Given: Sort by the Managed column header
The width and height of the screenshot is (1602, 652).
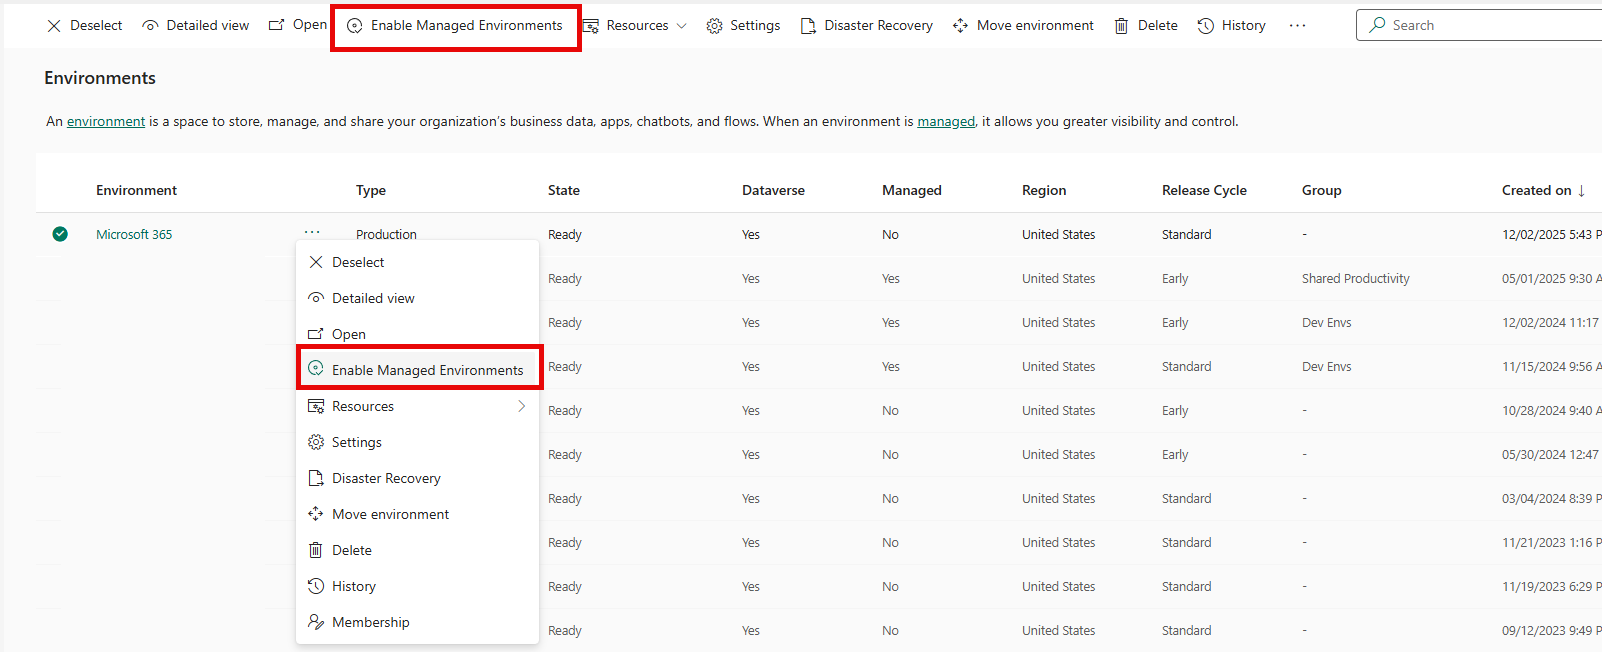Looking at the screenshot, I should coord(912,190).
